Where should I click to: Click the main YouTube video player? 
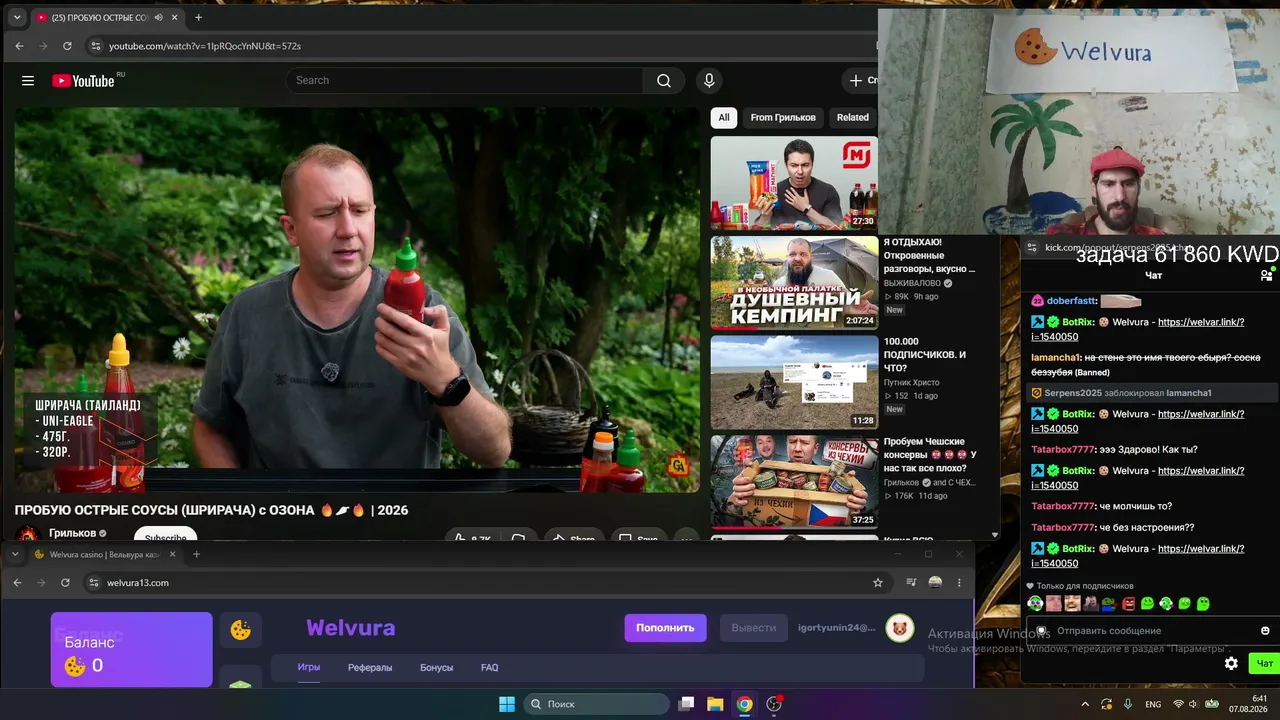point(357,300)
